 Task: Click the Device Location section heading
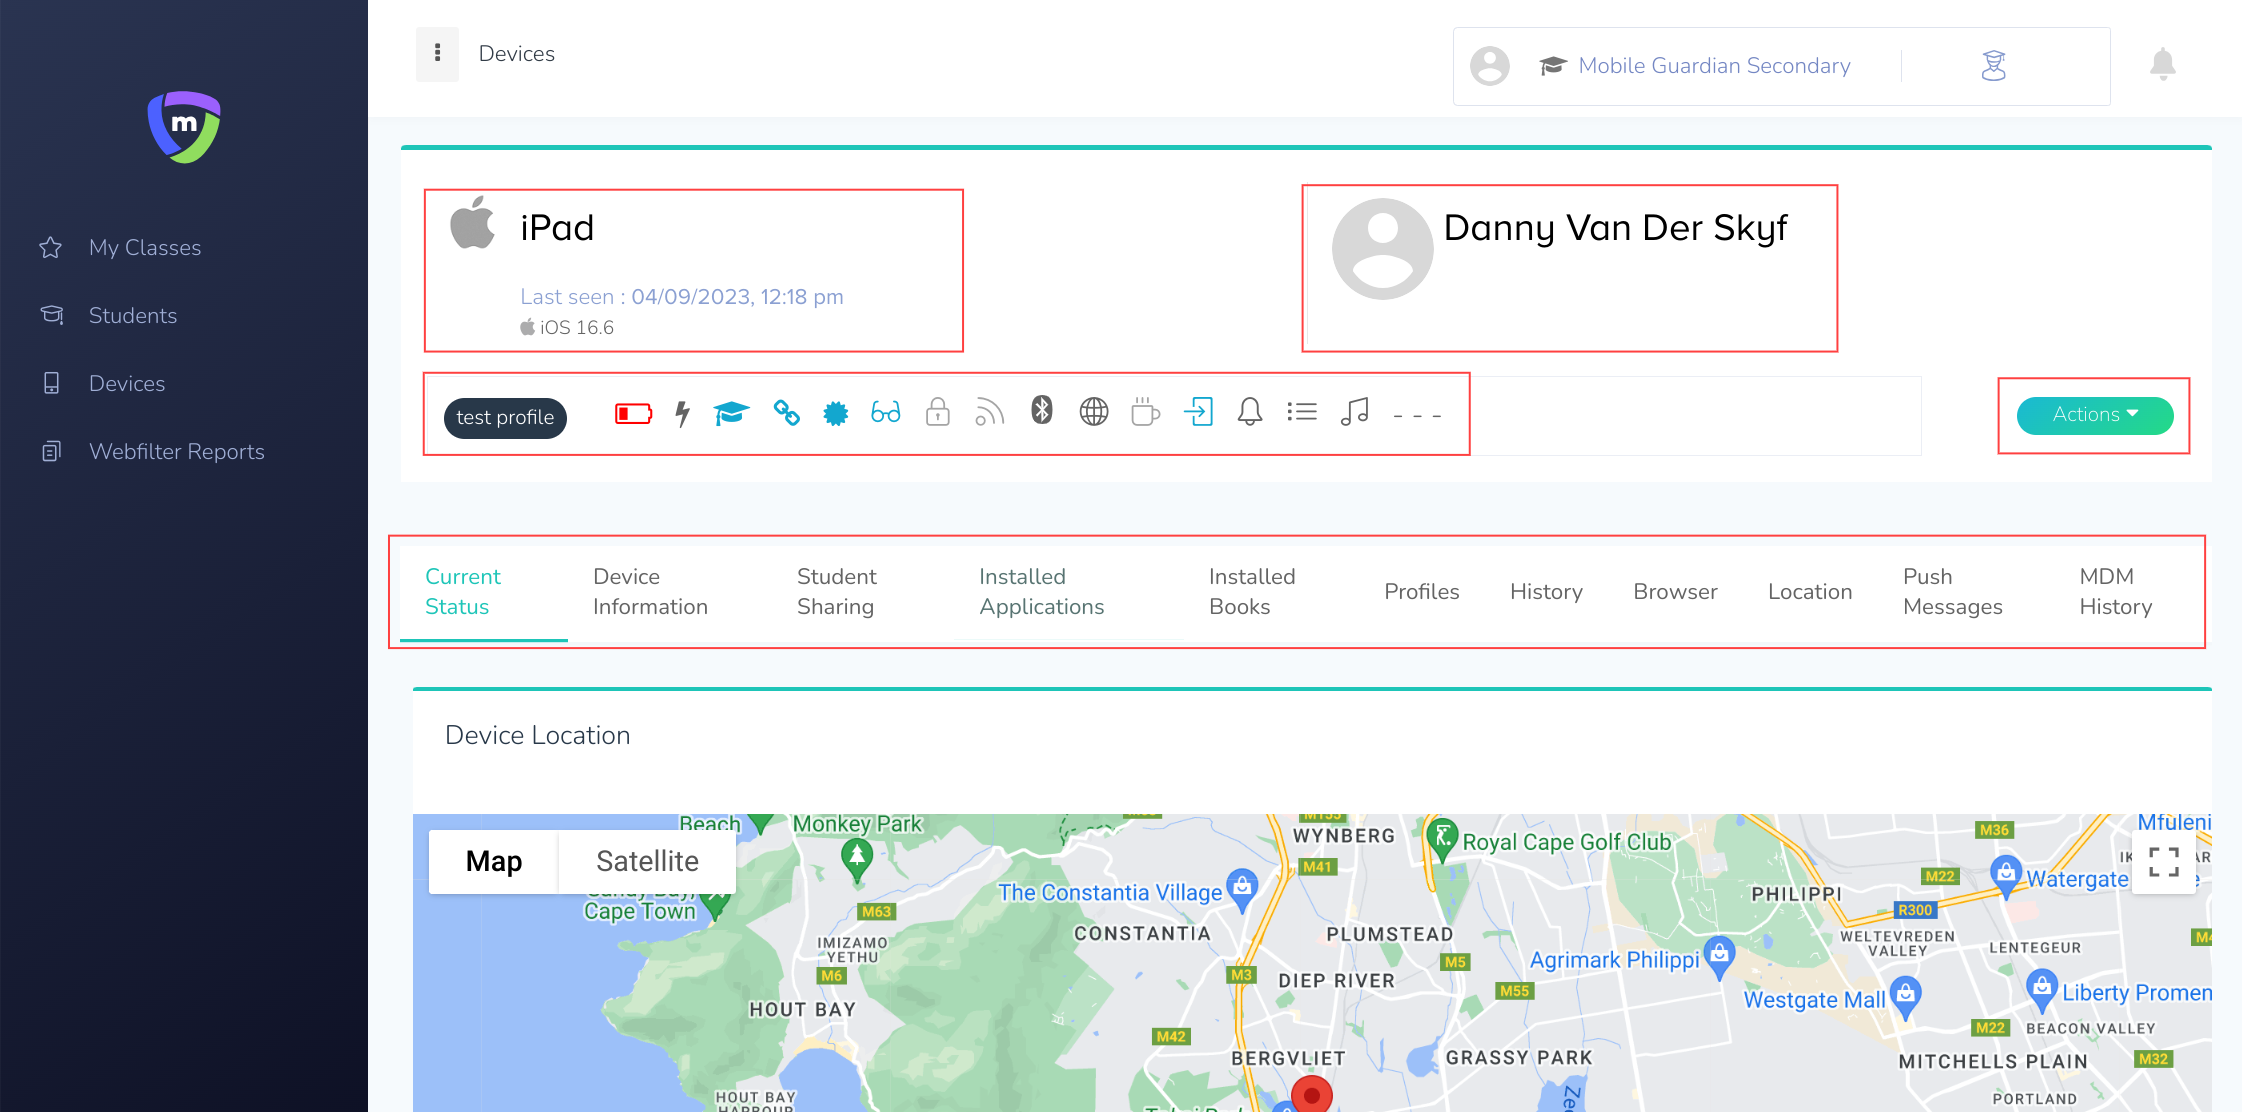538,735
